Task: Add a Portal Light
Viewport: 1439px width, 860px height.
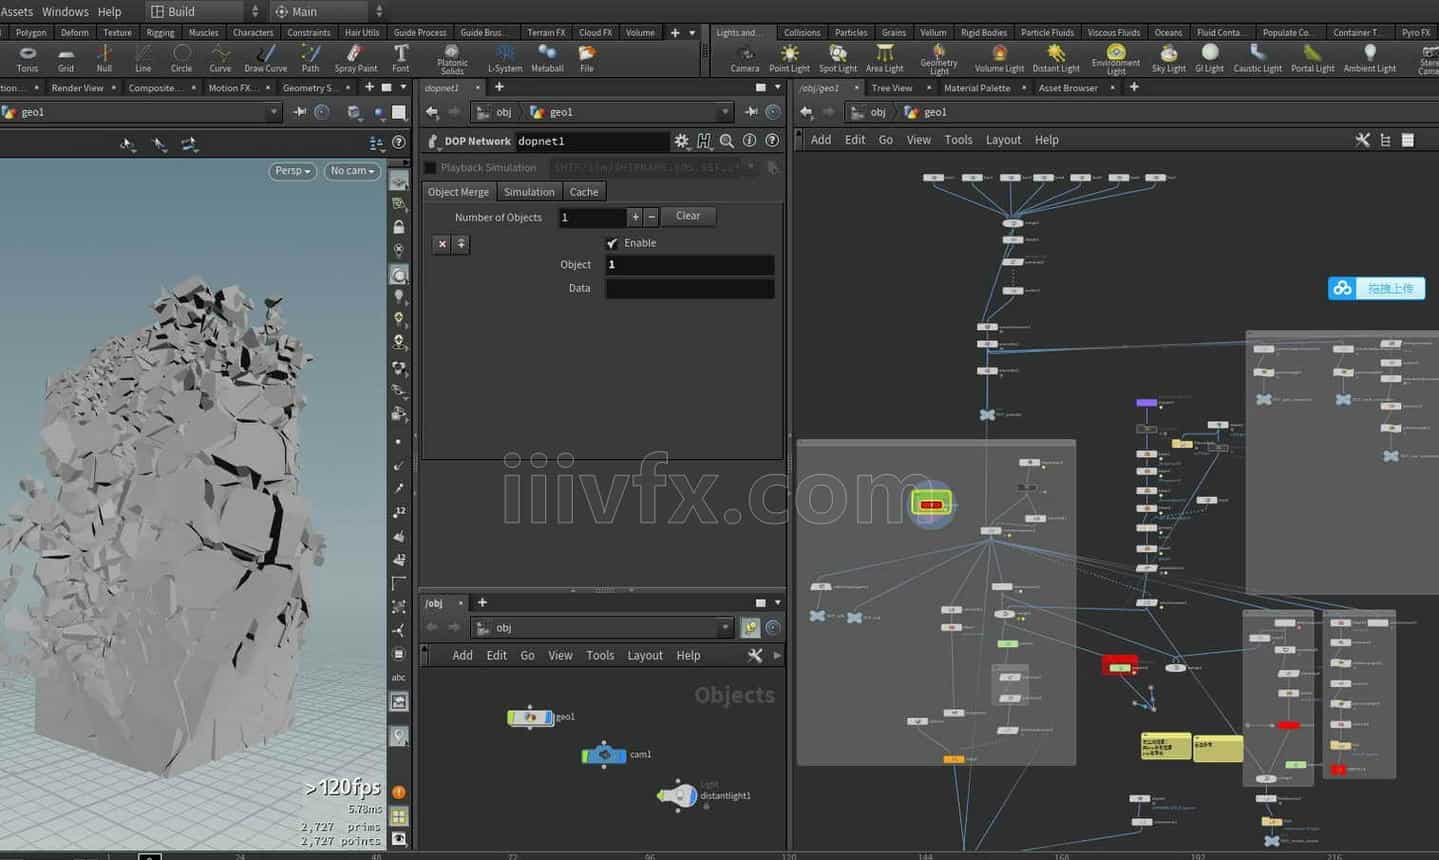Action: point(1313,58)
